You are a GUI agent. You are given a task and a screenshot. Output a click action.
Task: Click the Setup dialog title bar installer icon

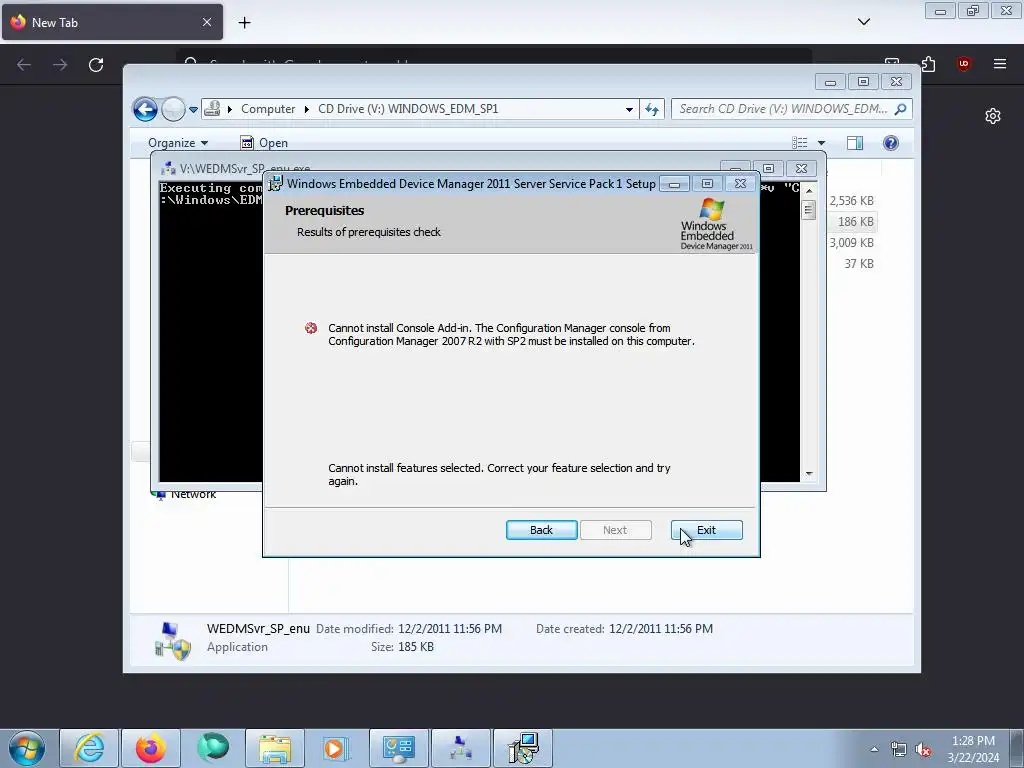coord(276,184)
